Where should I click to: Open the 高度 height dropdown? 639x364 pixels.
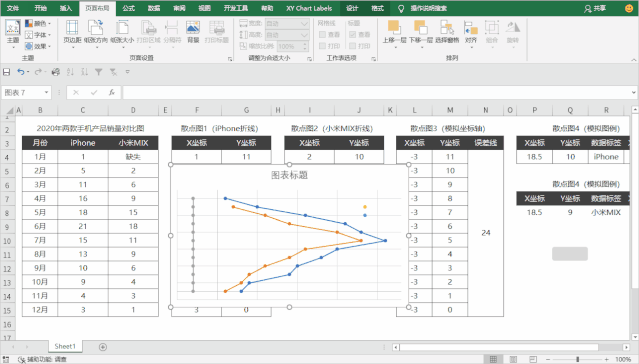[x=304, y=35]
